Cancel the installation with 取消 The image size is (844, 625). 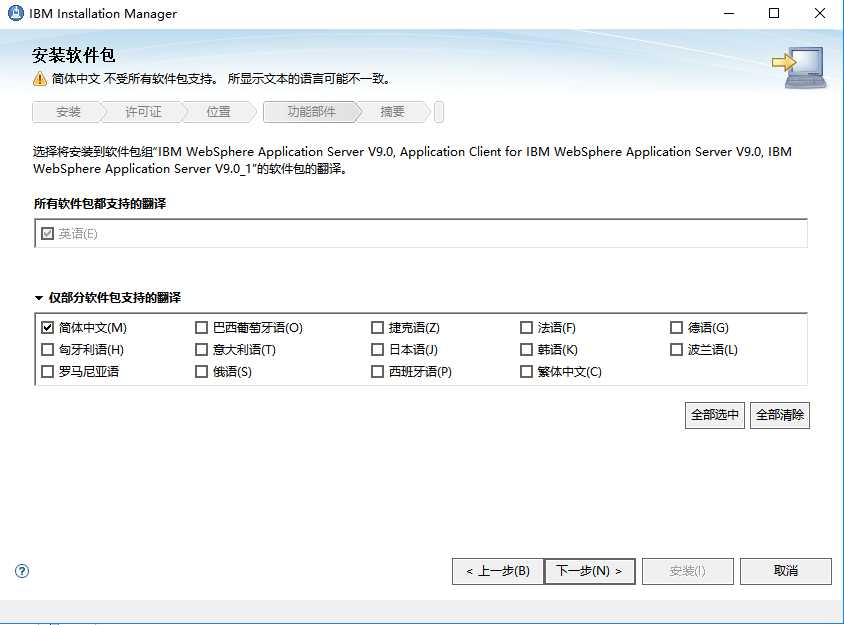tap(785, 571)
